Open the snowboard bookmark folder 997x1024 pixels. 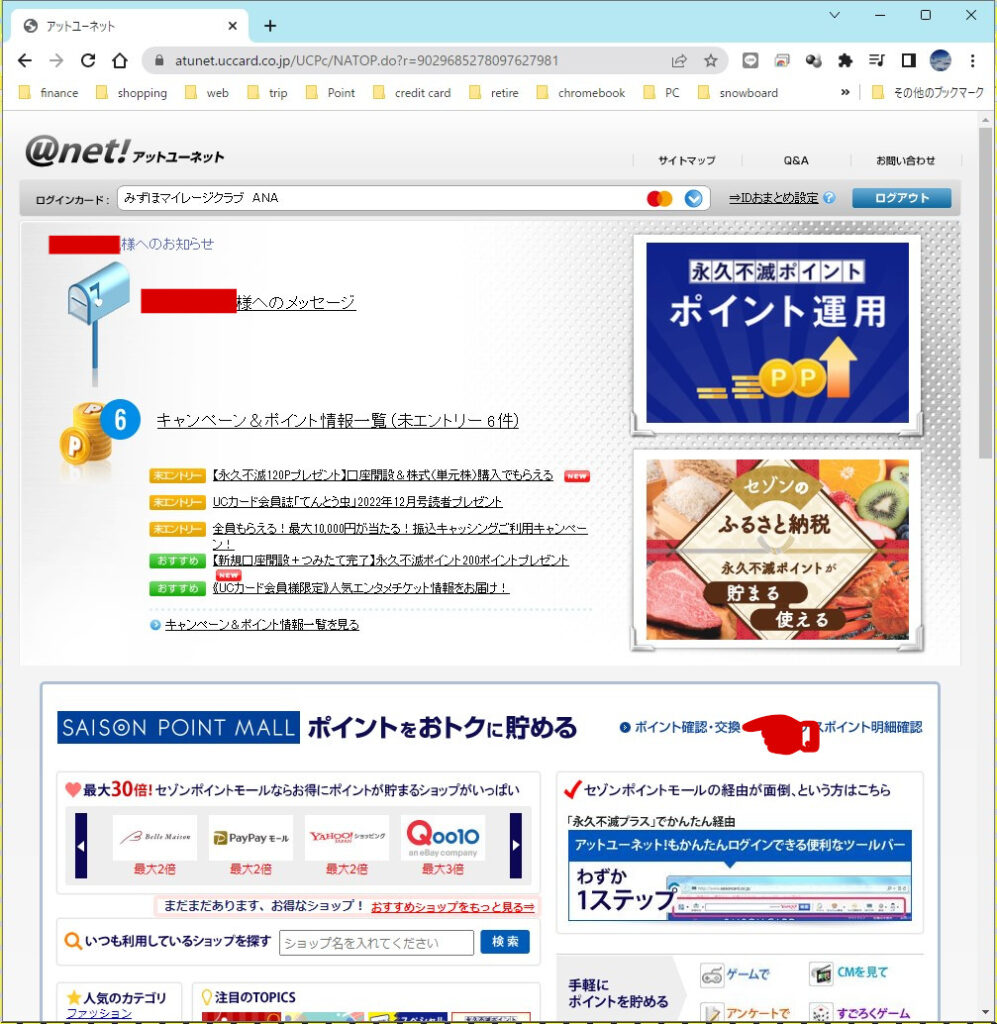pyautogui.click(x=738, y=93)
